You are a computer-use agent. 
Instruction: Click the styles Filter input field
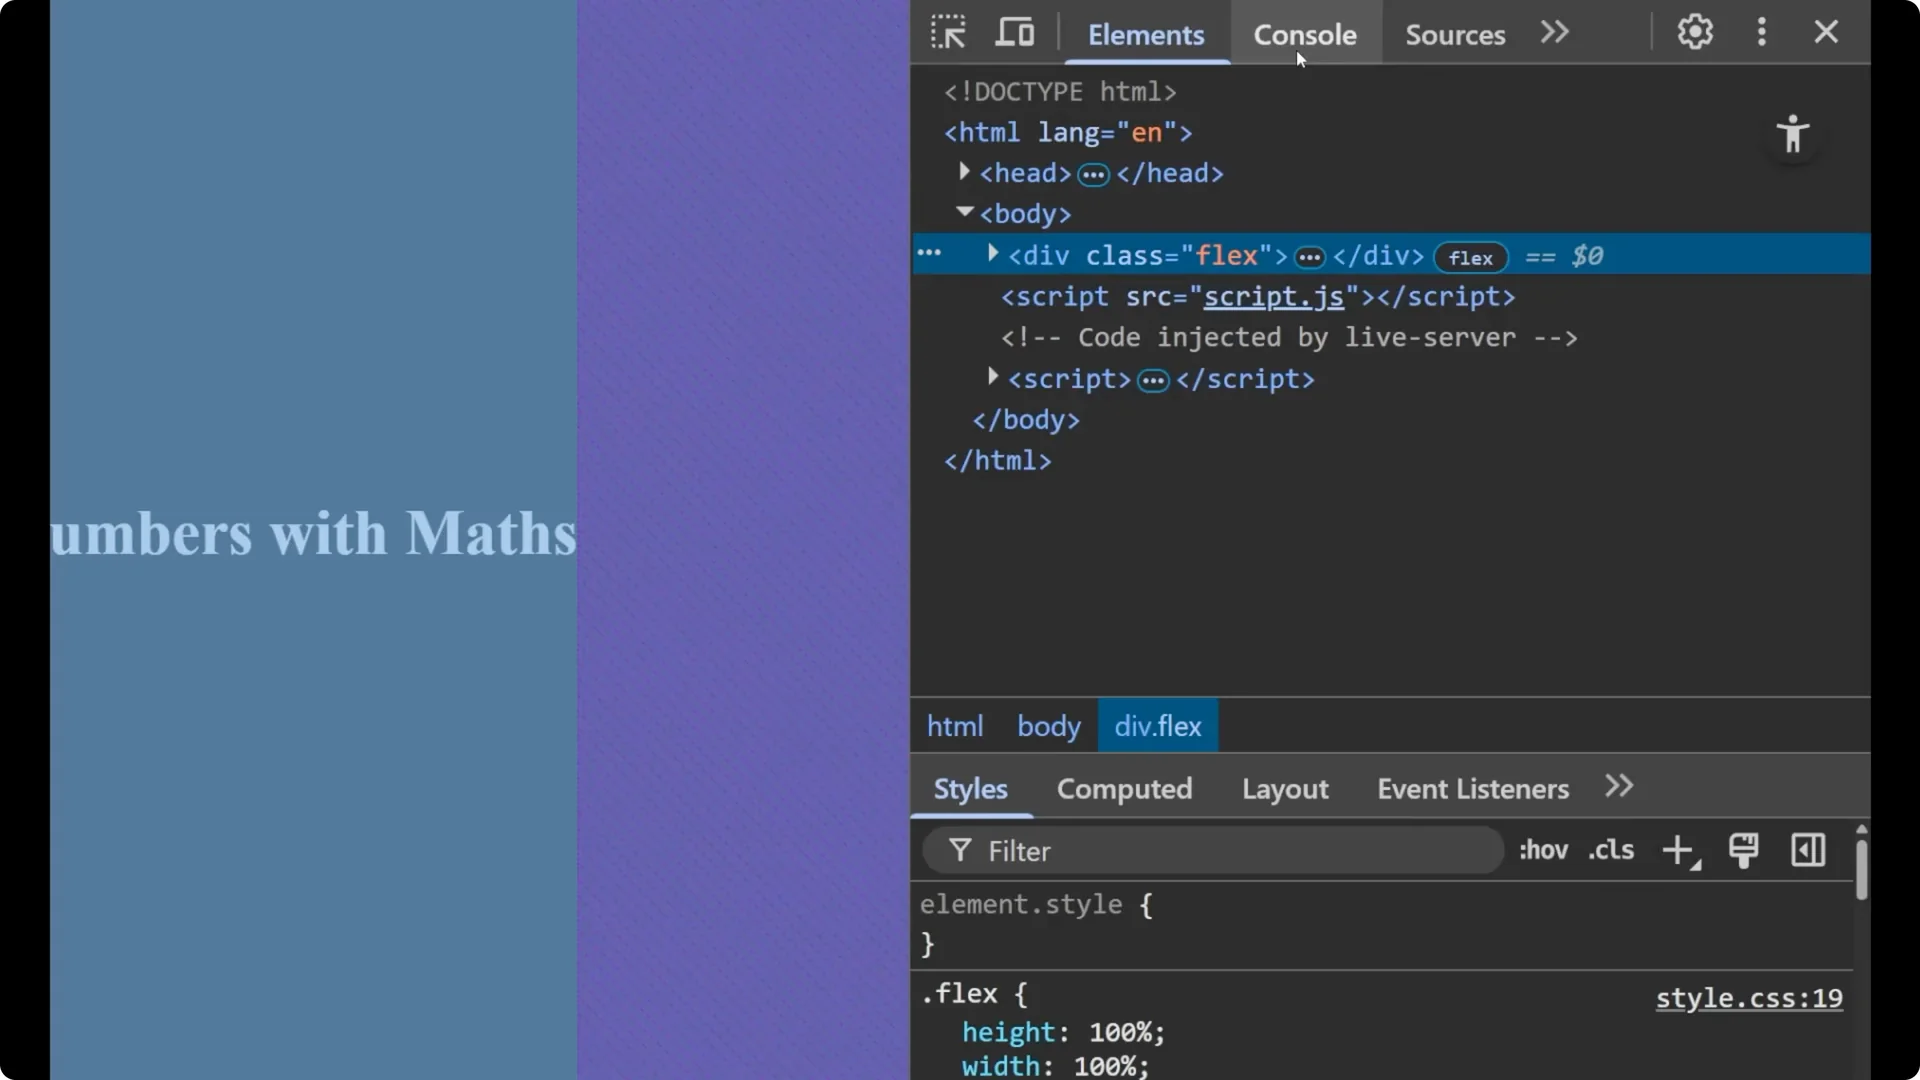click(1150, 851)
